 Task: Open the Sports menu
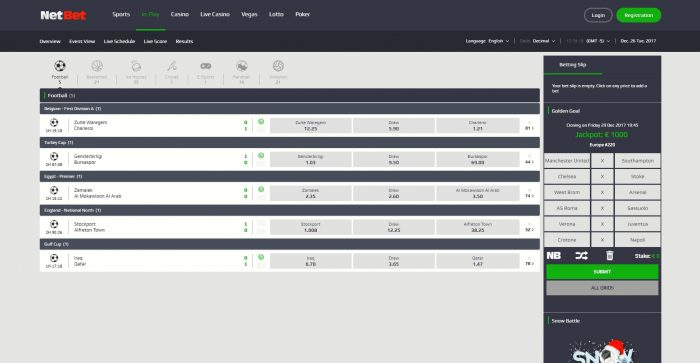click(121, 14)
